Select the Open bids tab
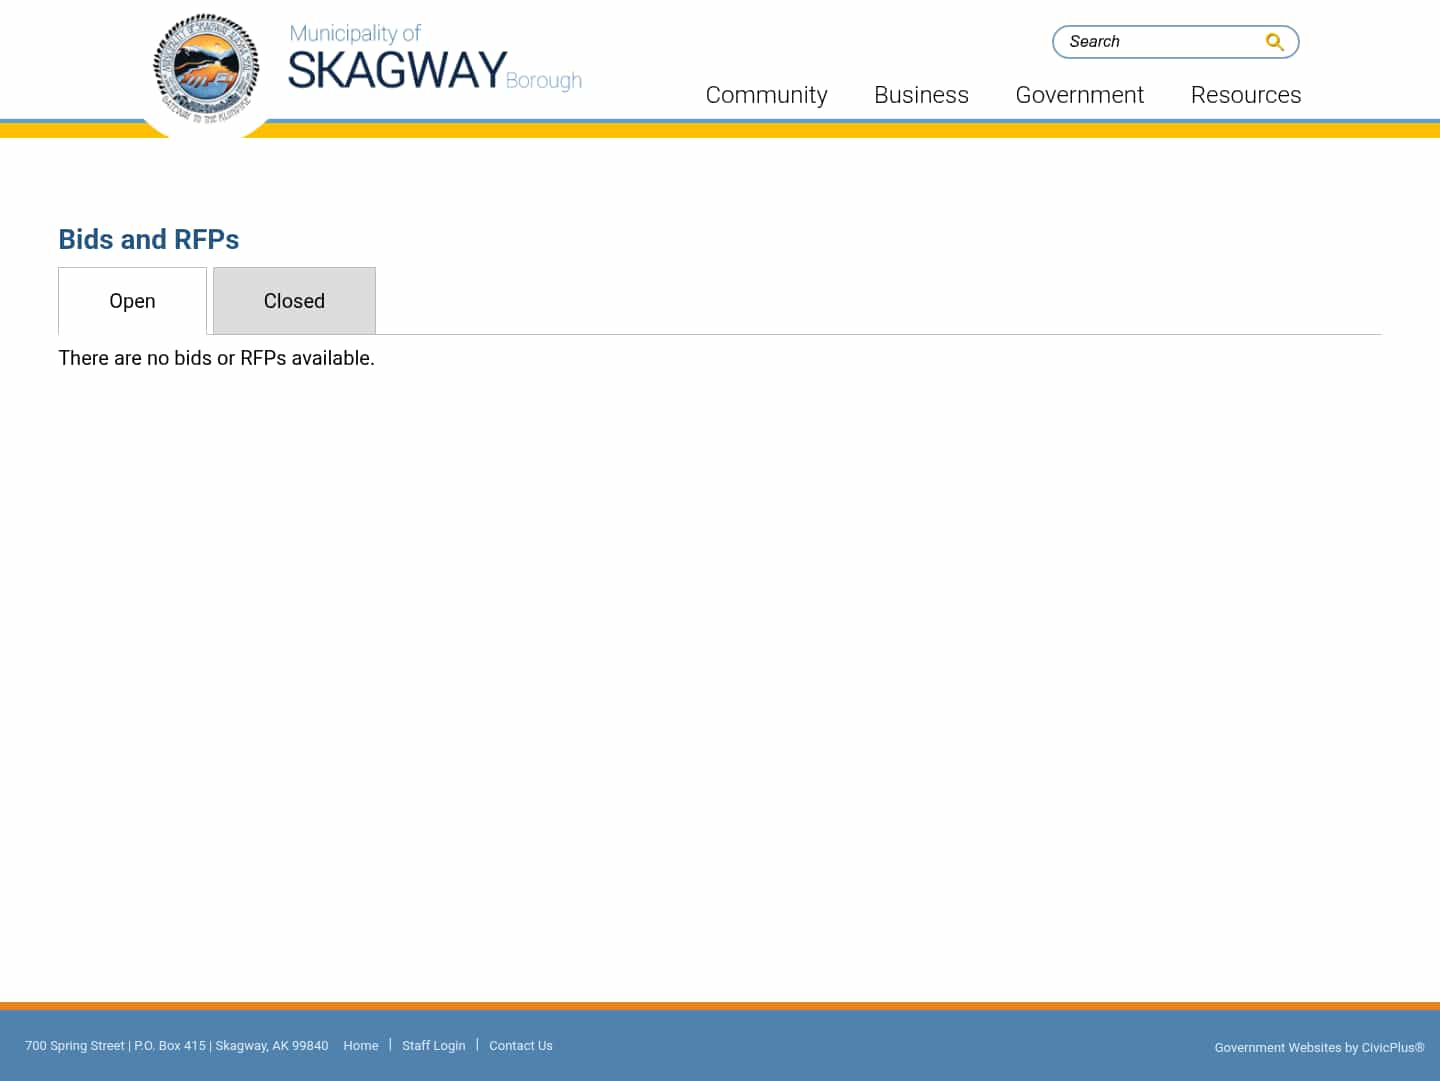1440x1081 pixels. pos(132,300)
